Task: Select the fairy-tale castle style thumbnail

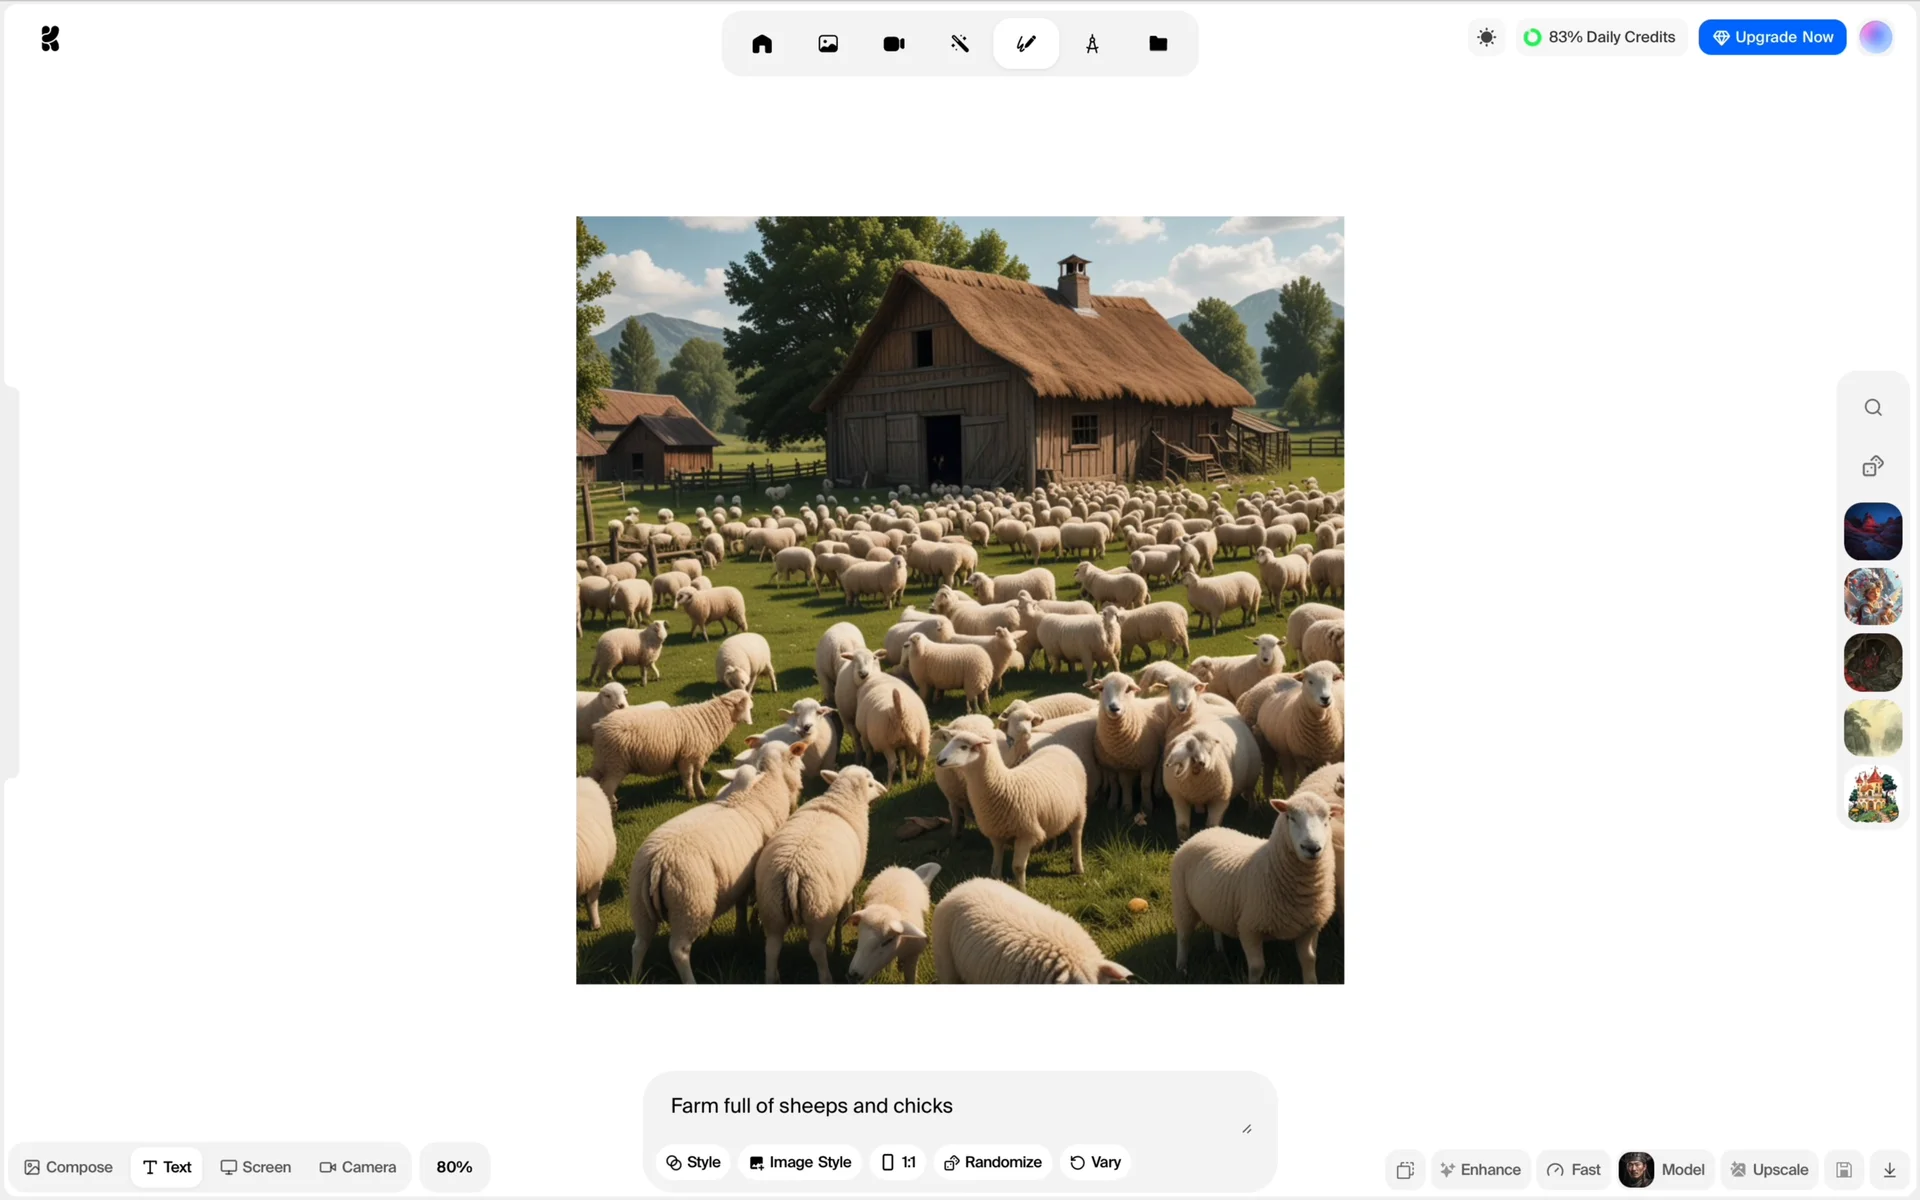Action: pos(1873,794)
